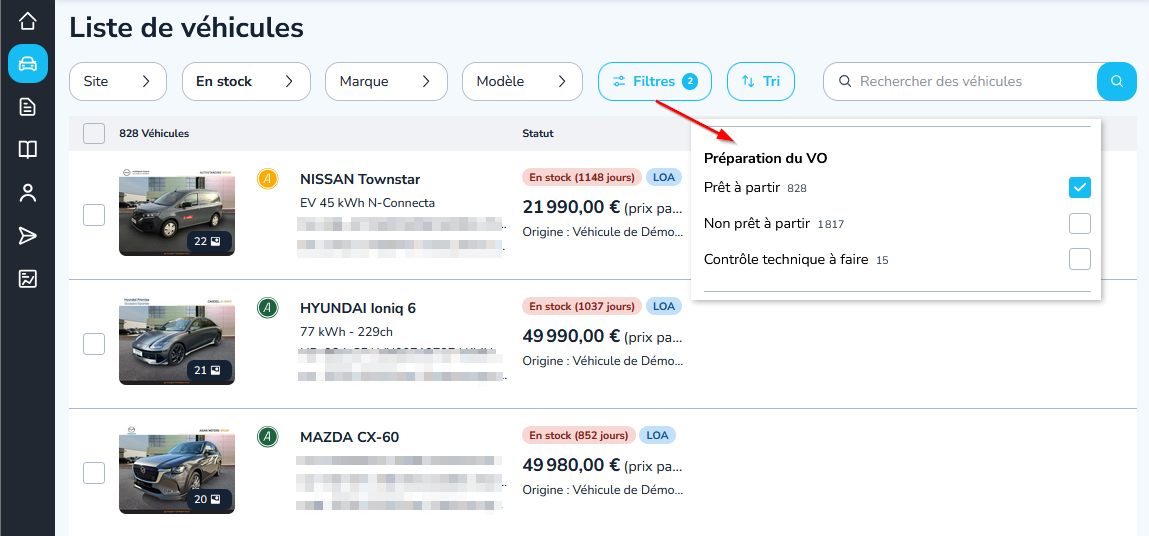Click the green A badge on MAZDA CX-60
1149x536 pixels.
267,436
